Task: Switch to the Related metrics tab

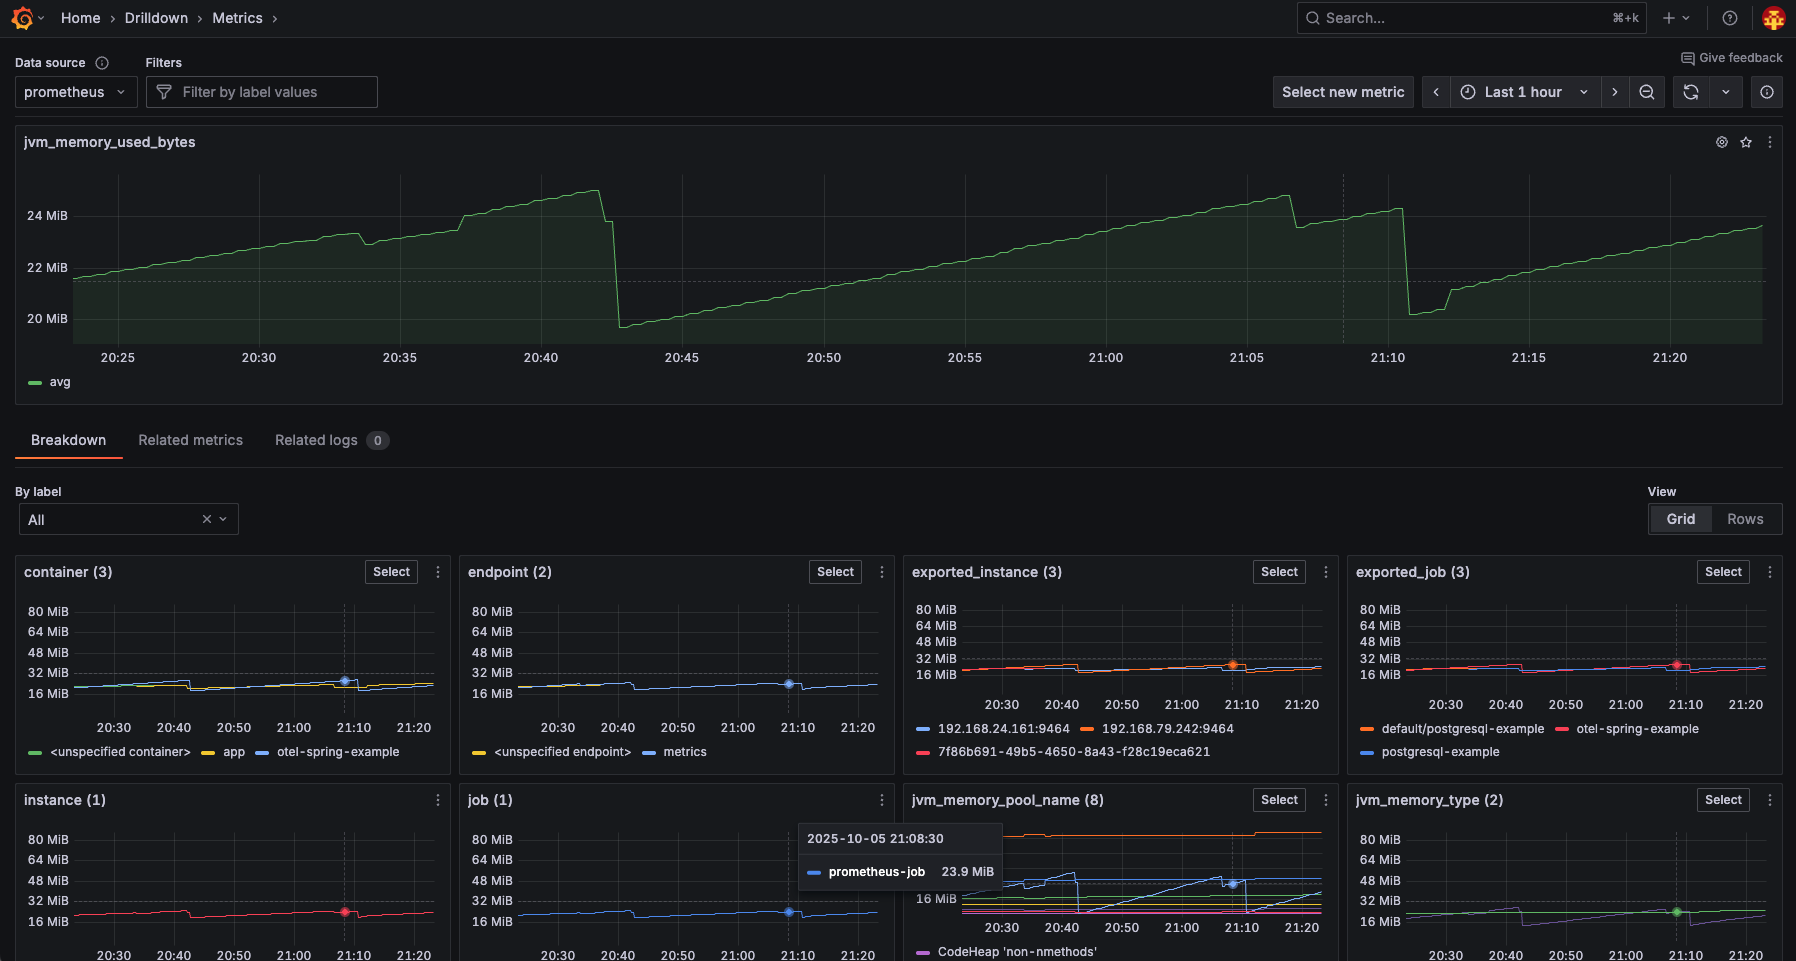Action: 190,440
